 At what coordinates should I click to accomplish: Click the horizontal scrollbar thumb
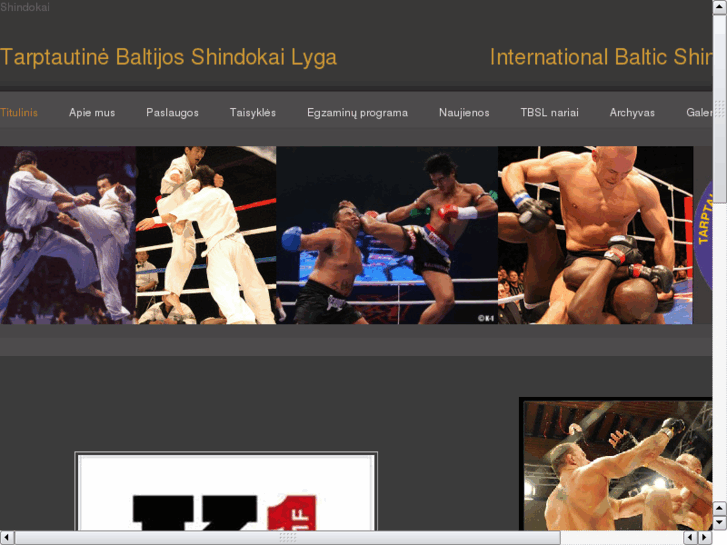pyautogui.click(x=287, y=538)
